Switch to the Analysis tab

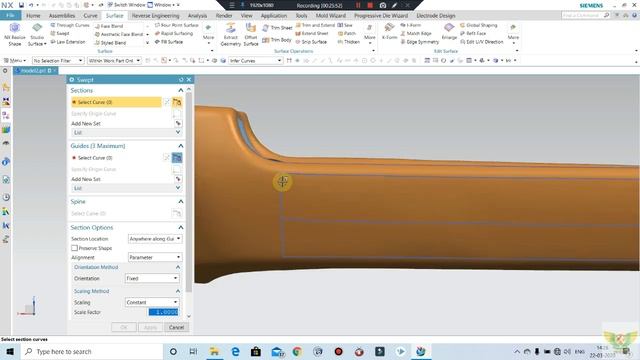pyautogui.click(x=197, y=16)
